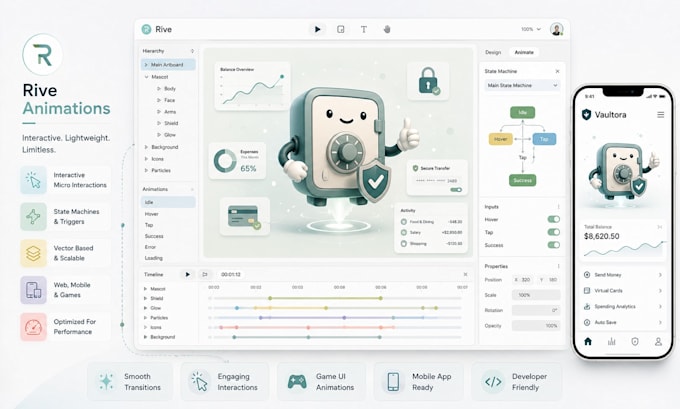Open the Hierarchy panel options
The height and width of the screenshot is (409, 680).
point(192,51)
